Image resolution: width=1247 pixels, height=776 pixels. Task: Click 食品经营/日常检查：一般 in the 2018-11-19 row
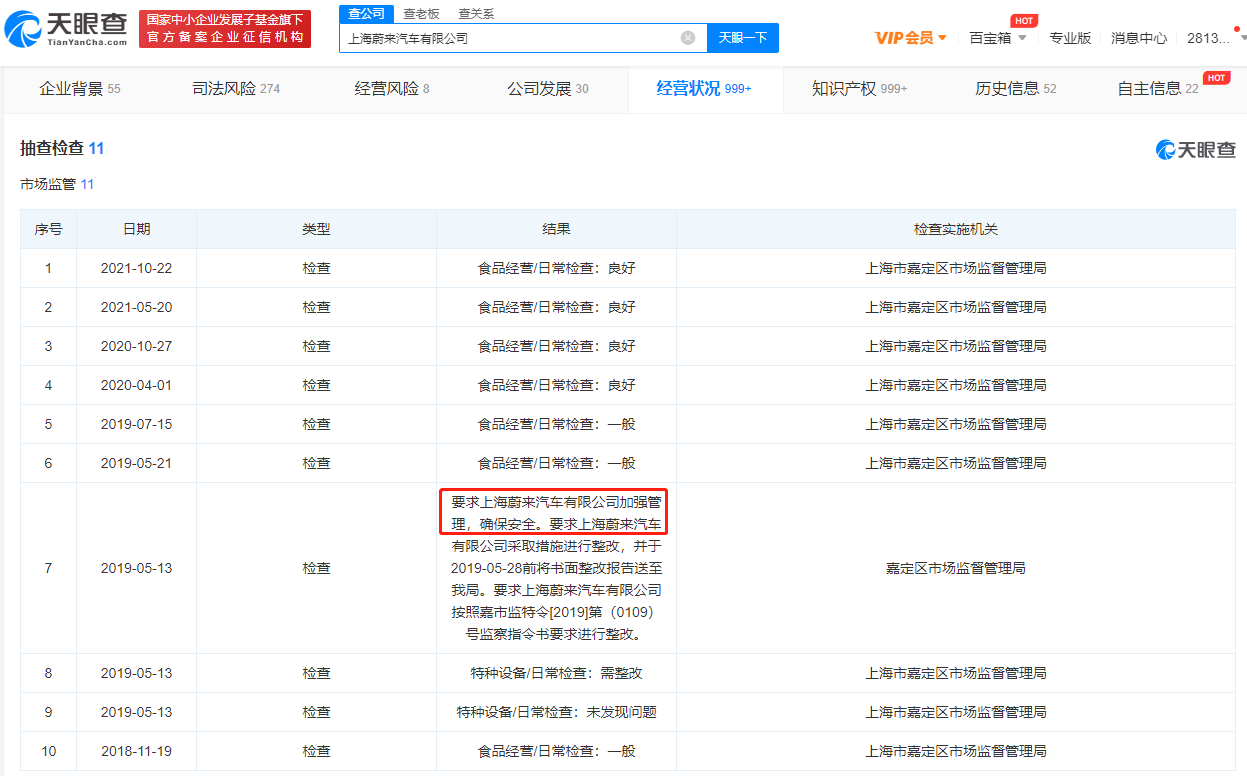pyautogui.click(x=556, y=751)
